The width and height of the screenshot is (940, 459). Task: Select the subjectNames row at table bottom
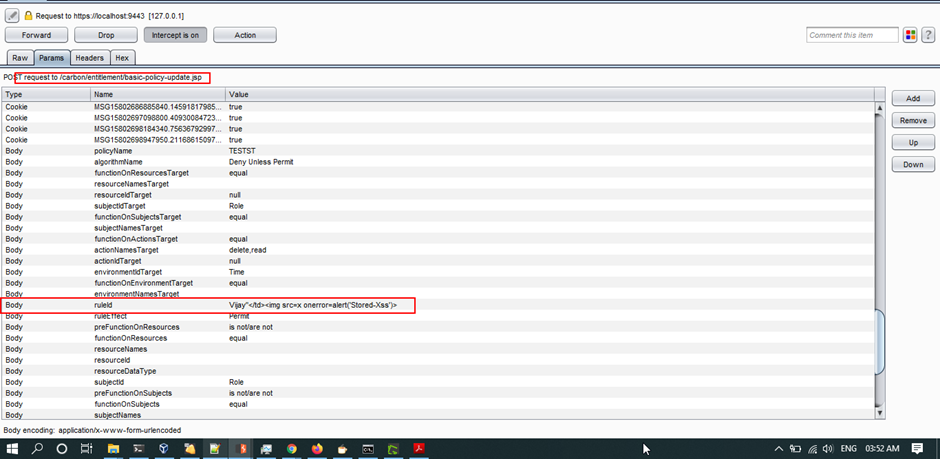(x=438, y=415)
